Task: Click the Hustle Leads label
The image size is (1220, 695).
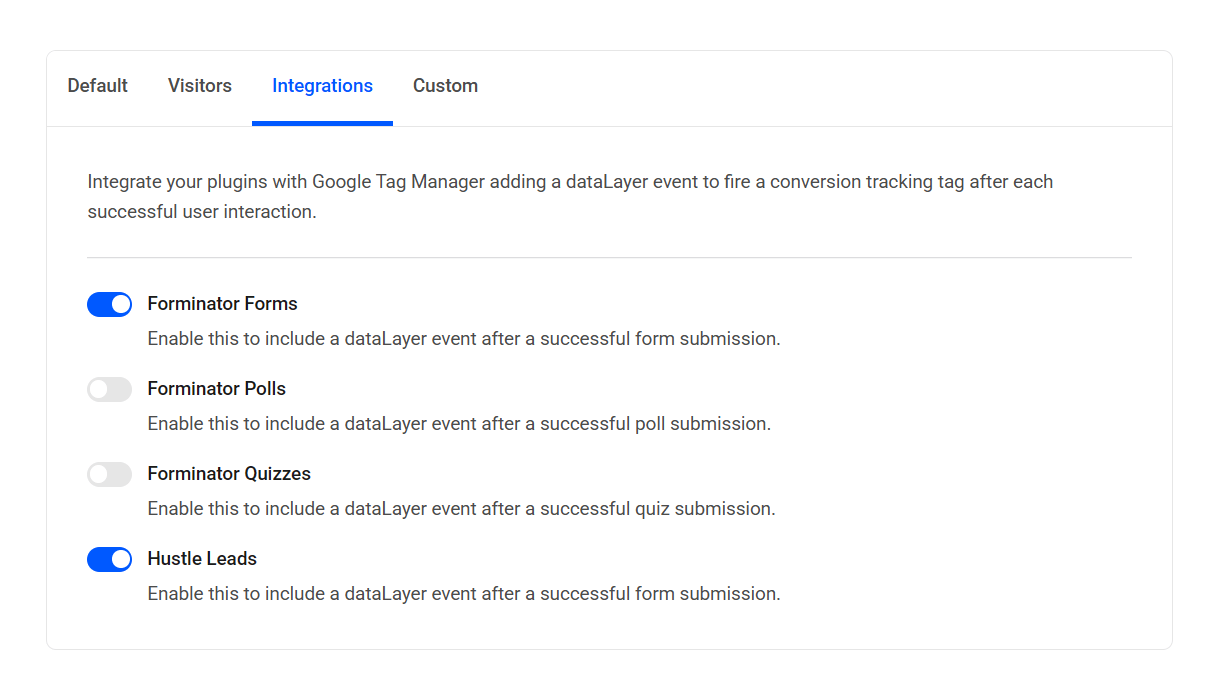Action: coord(202,559)
